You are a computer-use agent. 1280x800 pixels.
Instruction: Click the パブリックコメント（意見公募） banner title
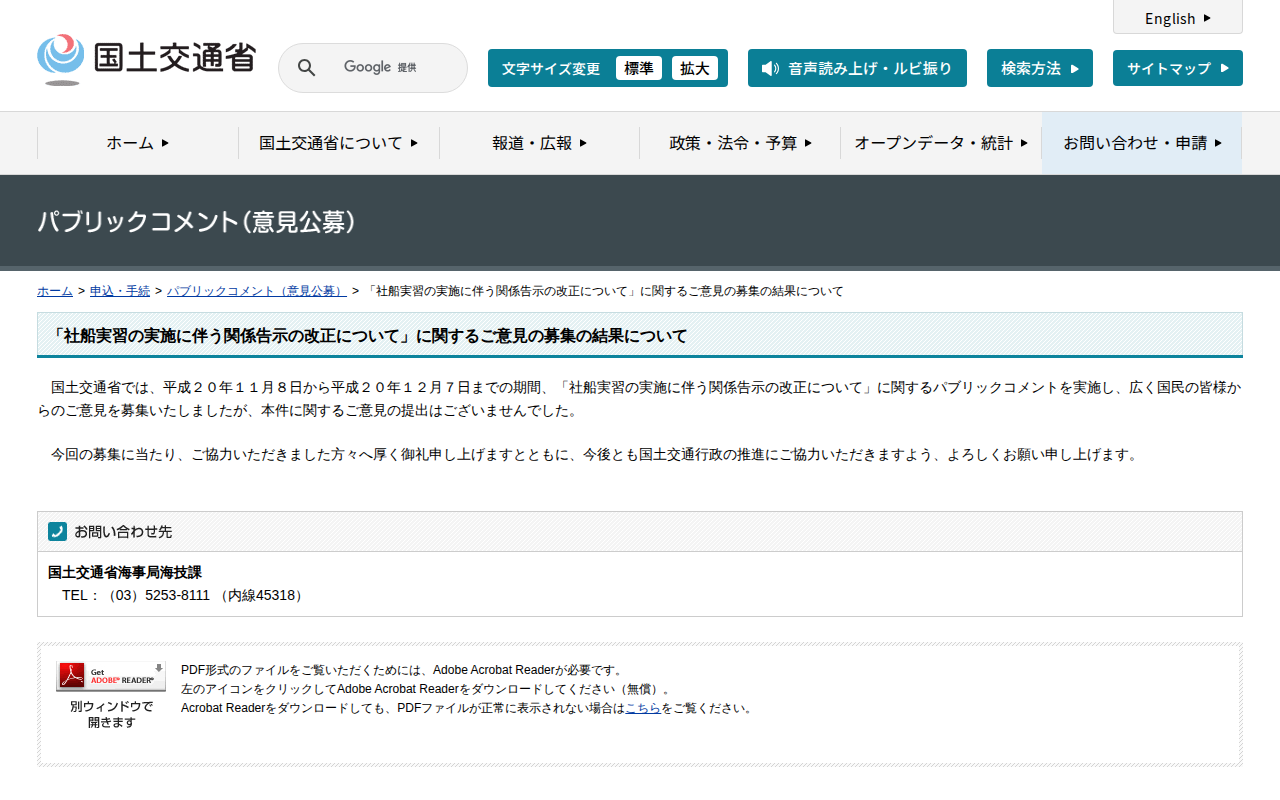(197, 222)
